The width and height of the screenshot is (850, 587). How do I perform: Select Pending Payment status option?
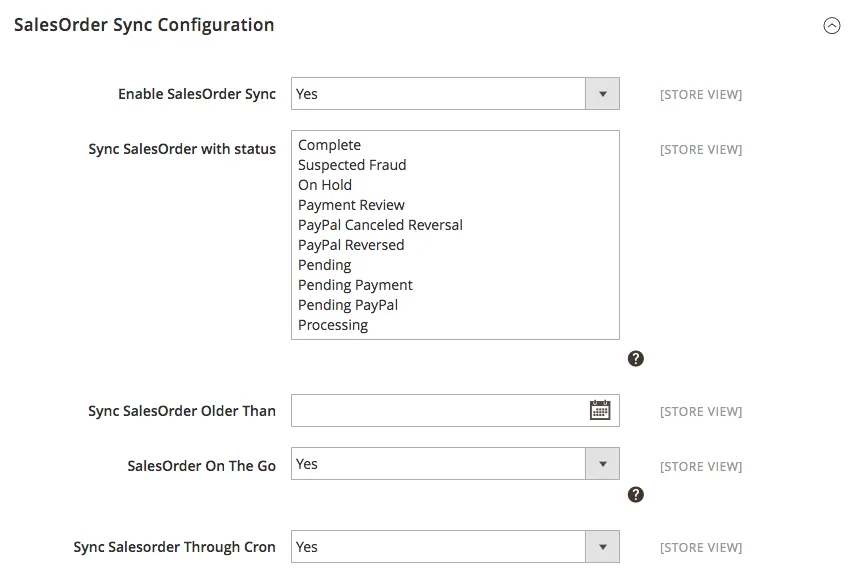click(355, 285)
